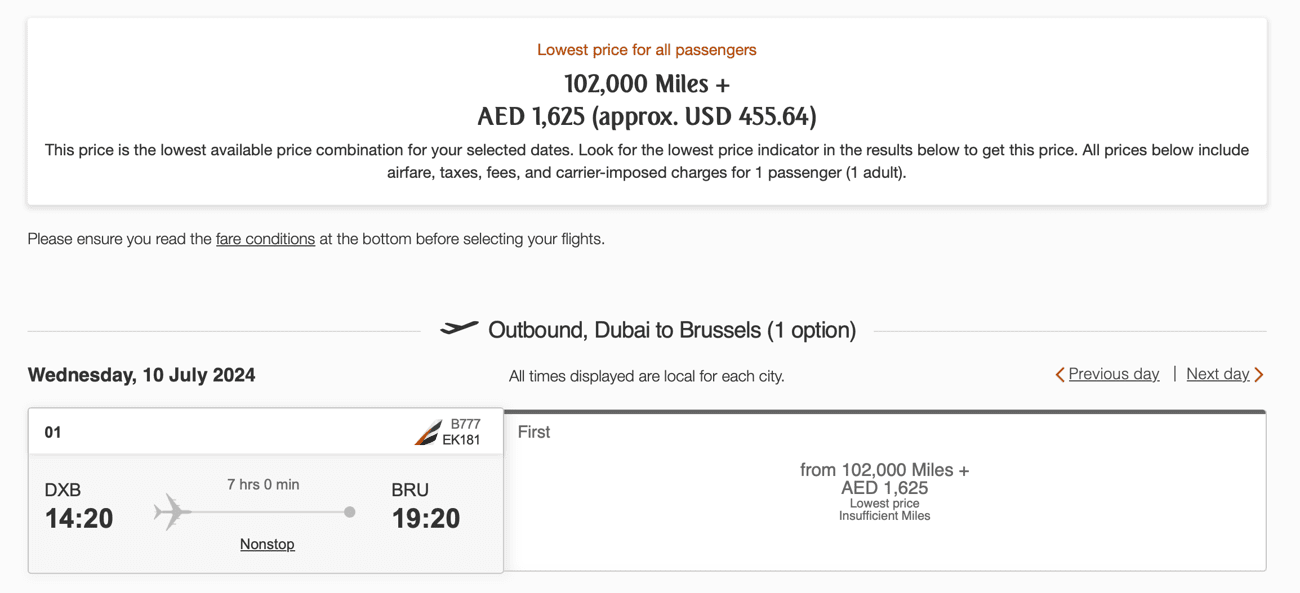Click the right chevron after Next day
Screen dimensions: 1300x593
tap(1259, 374)
